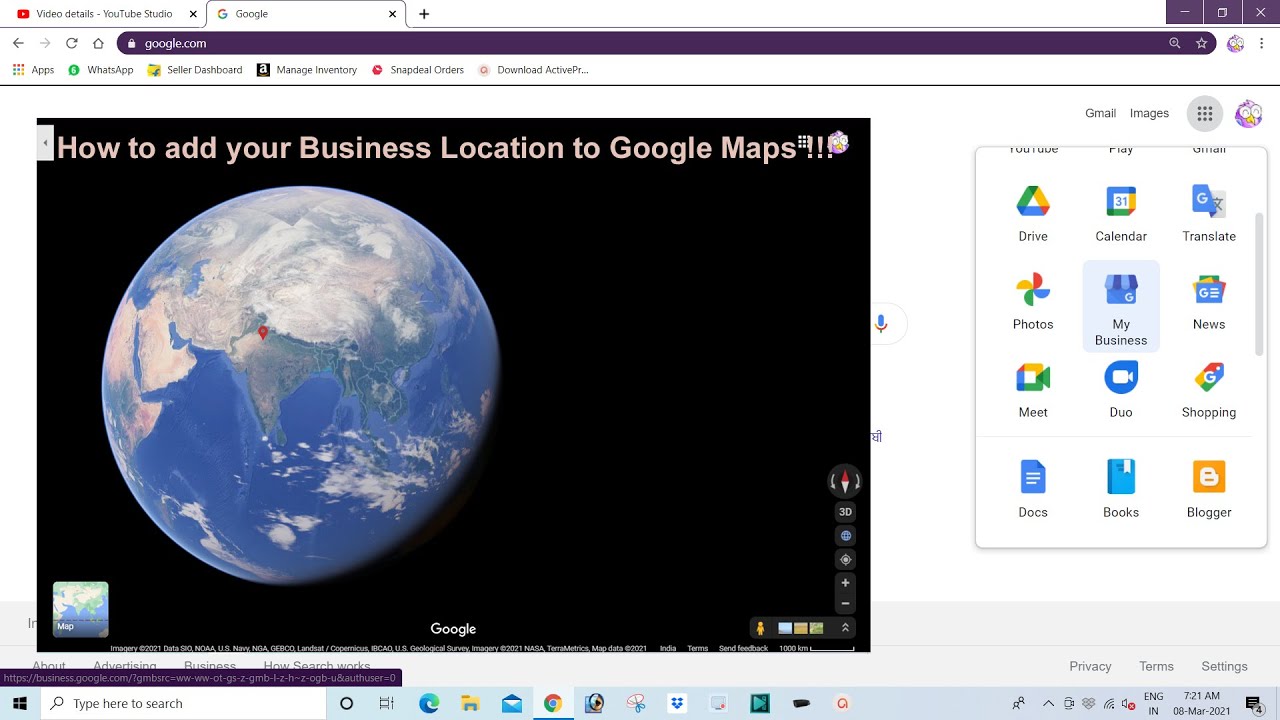Open the Windows Start menu
This screenshot has width=1280, height=720.
point(20,703)
